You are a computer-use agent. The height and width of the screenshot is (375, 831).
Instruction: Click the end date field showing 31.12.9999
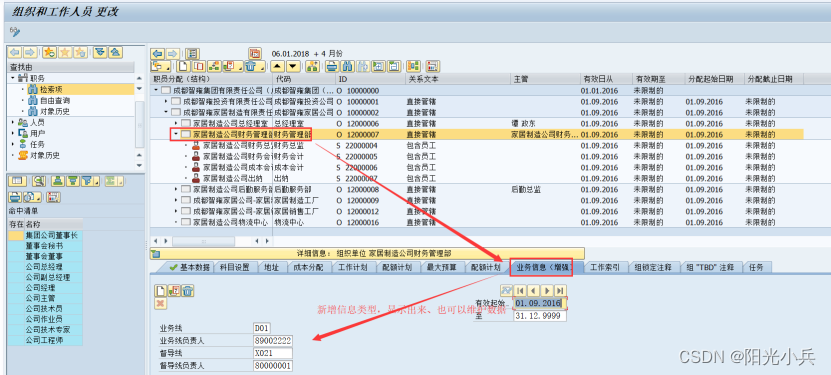pyautogui.click(x=540, y=316)
